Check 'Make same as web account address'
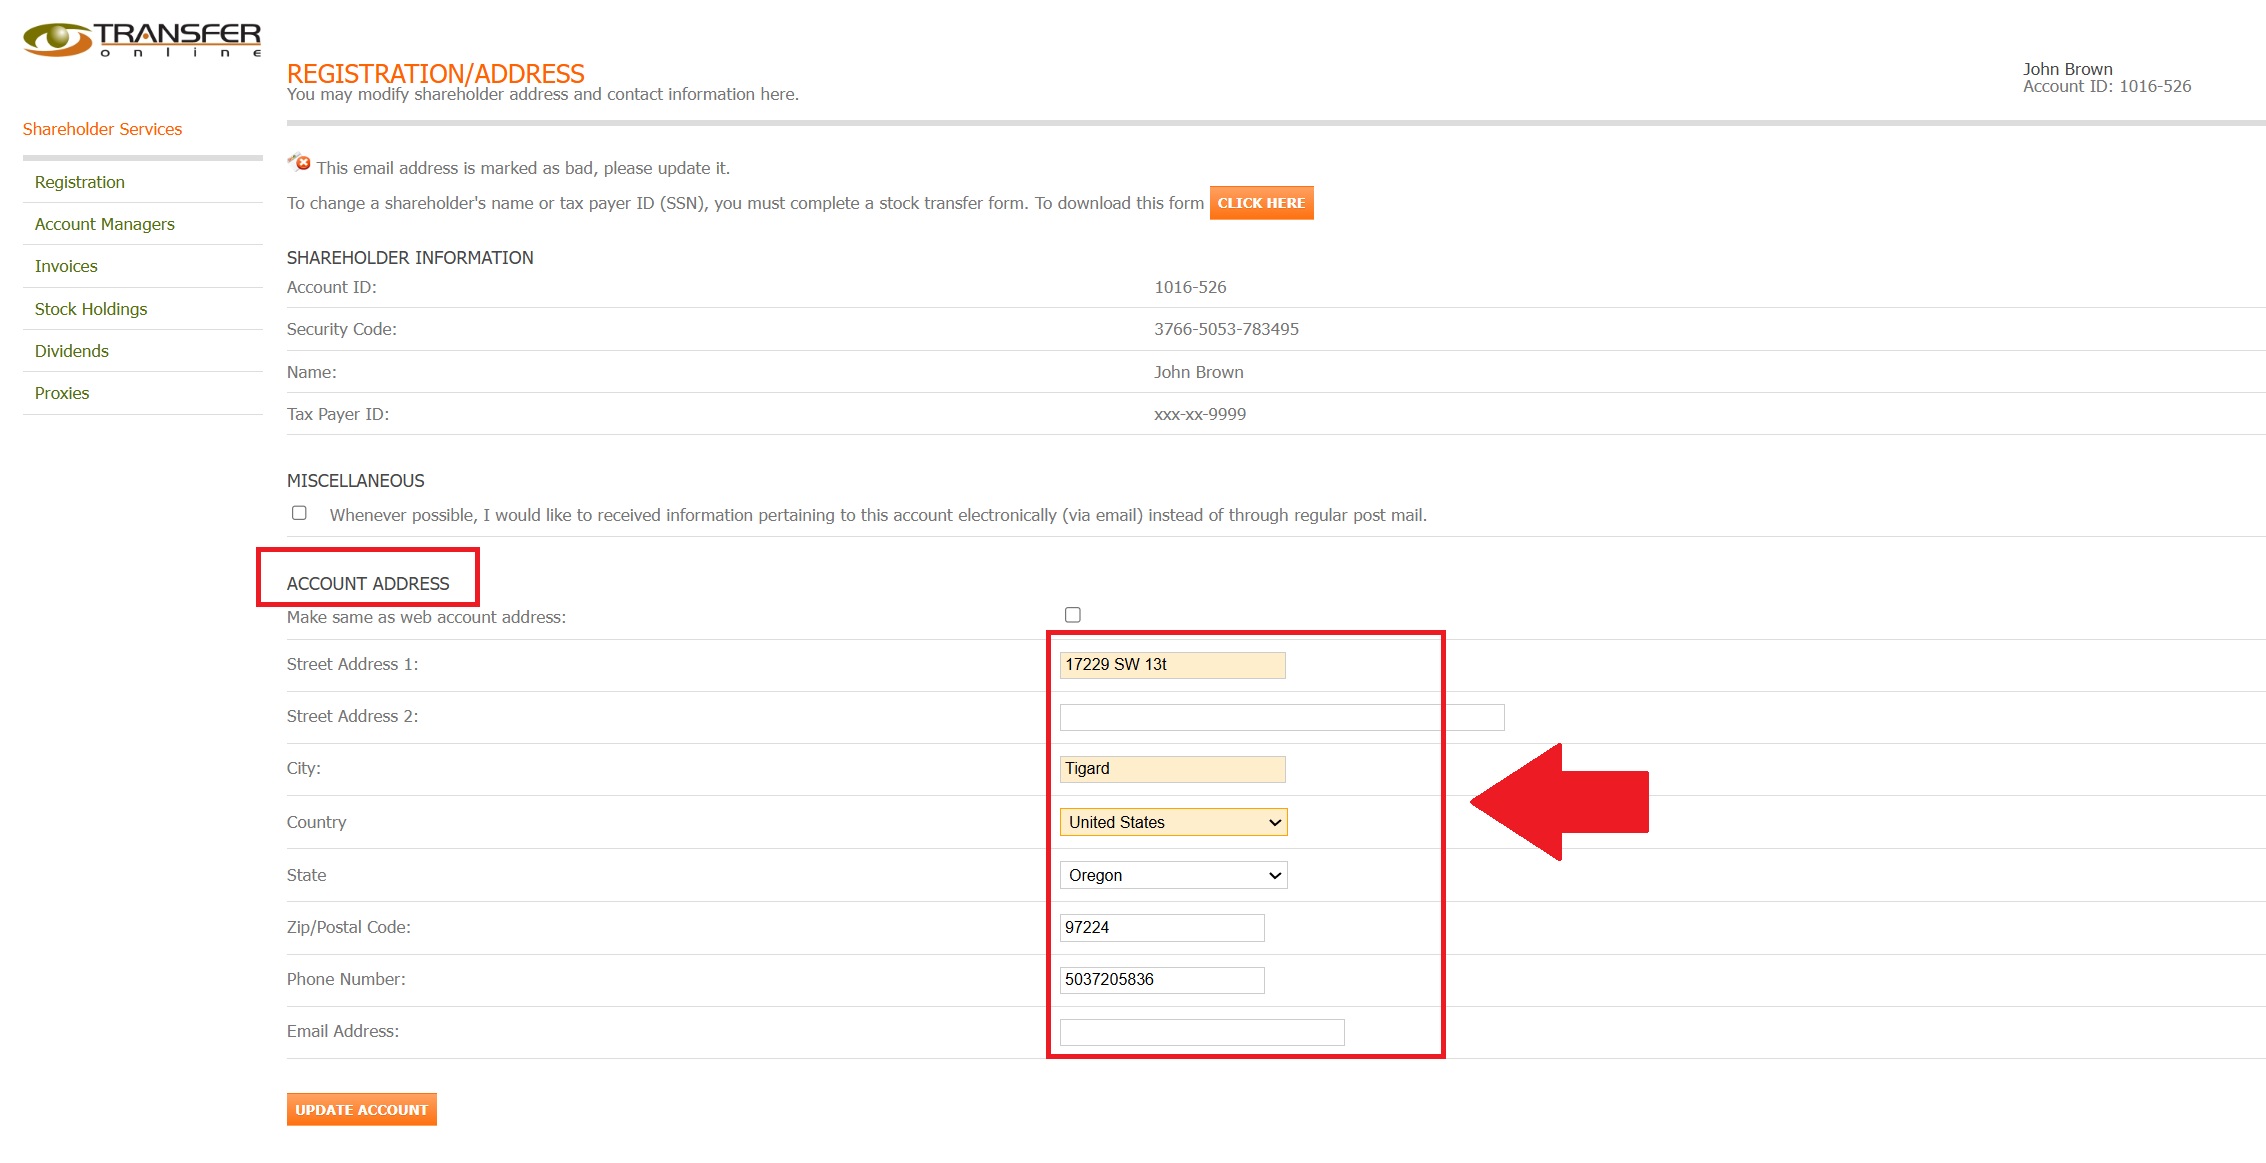This screenshot has width=2266, height=1163. click(x=1073, y=615)
